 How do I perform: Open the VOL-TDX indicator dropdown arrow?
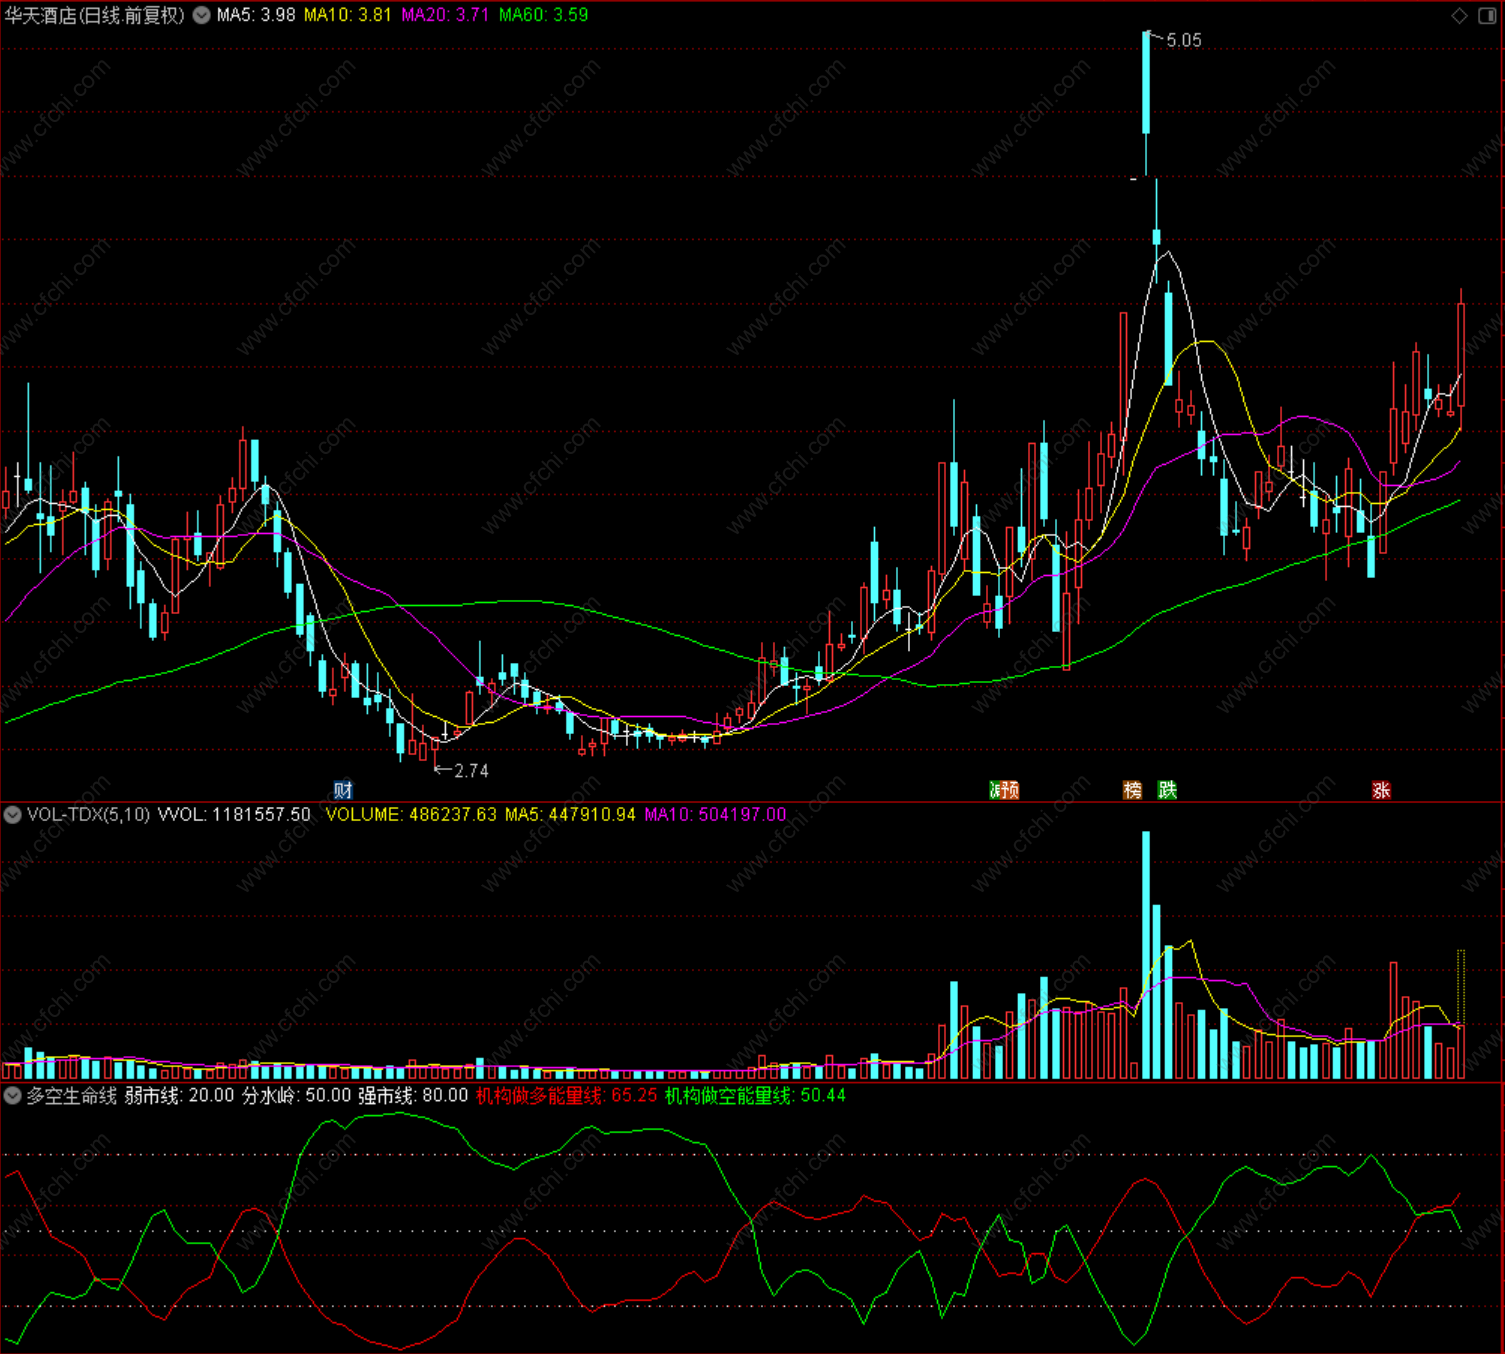tap(13, 814)
